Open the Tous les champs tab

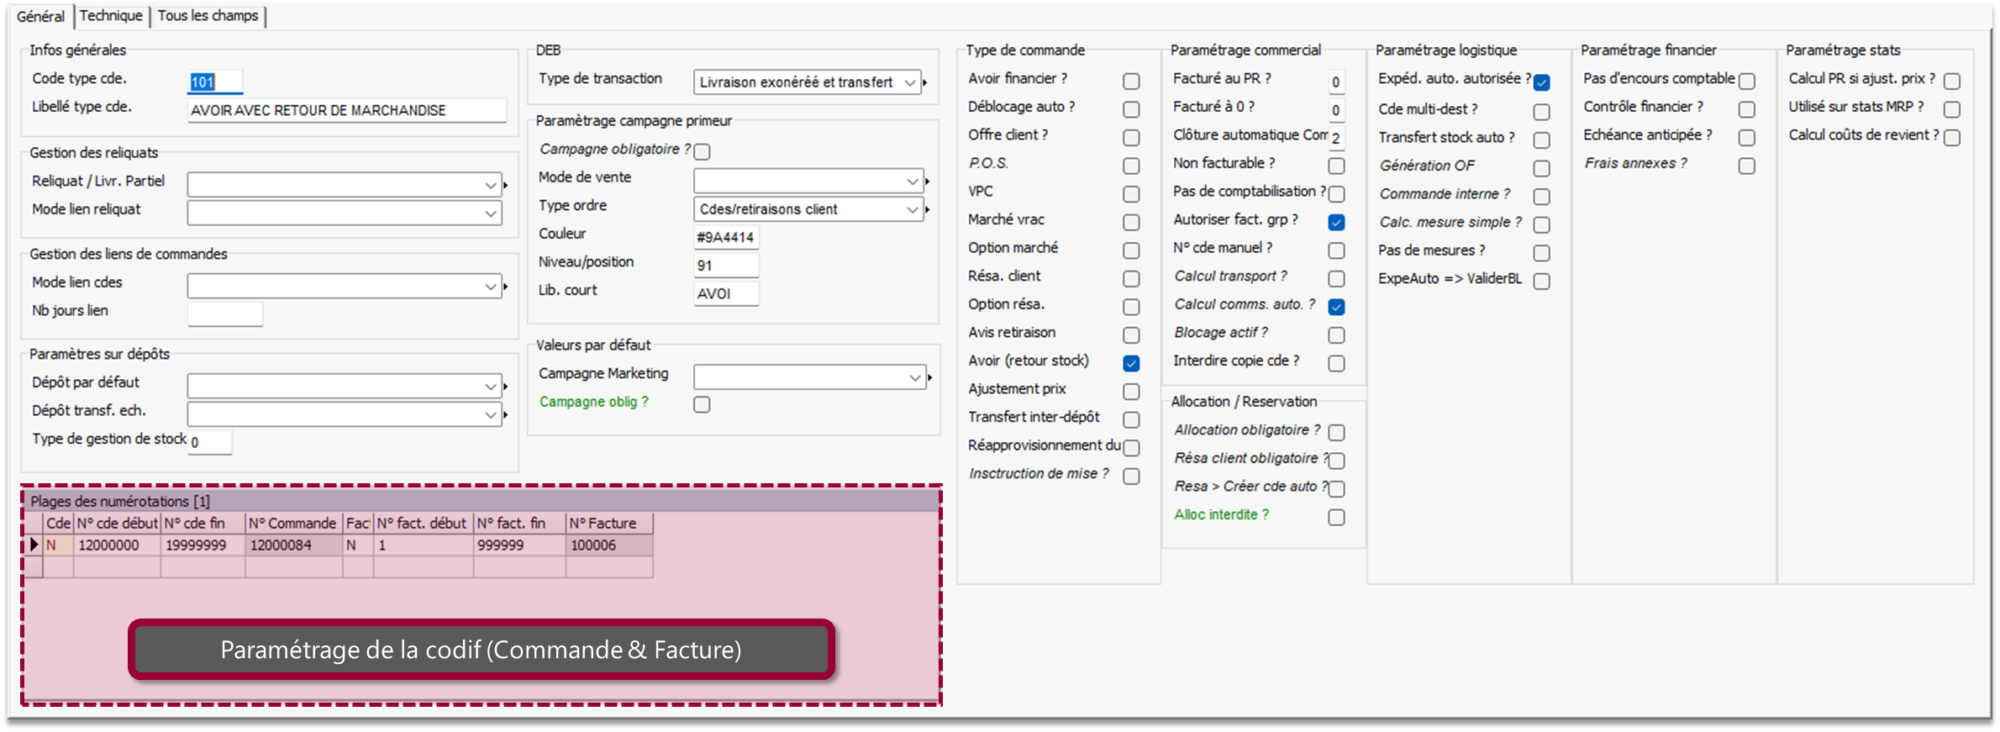(208, 16)
